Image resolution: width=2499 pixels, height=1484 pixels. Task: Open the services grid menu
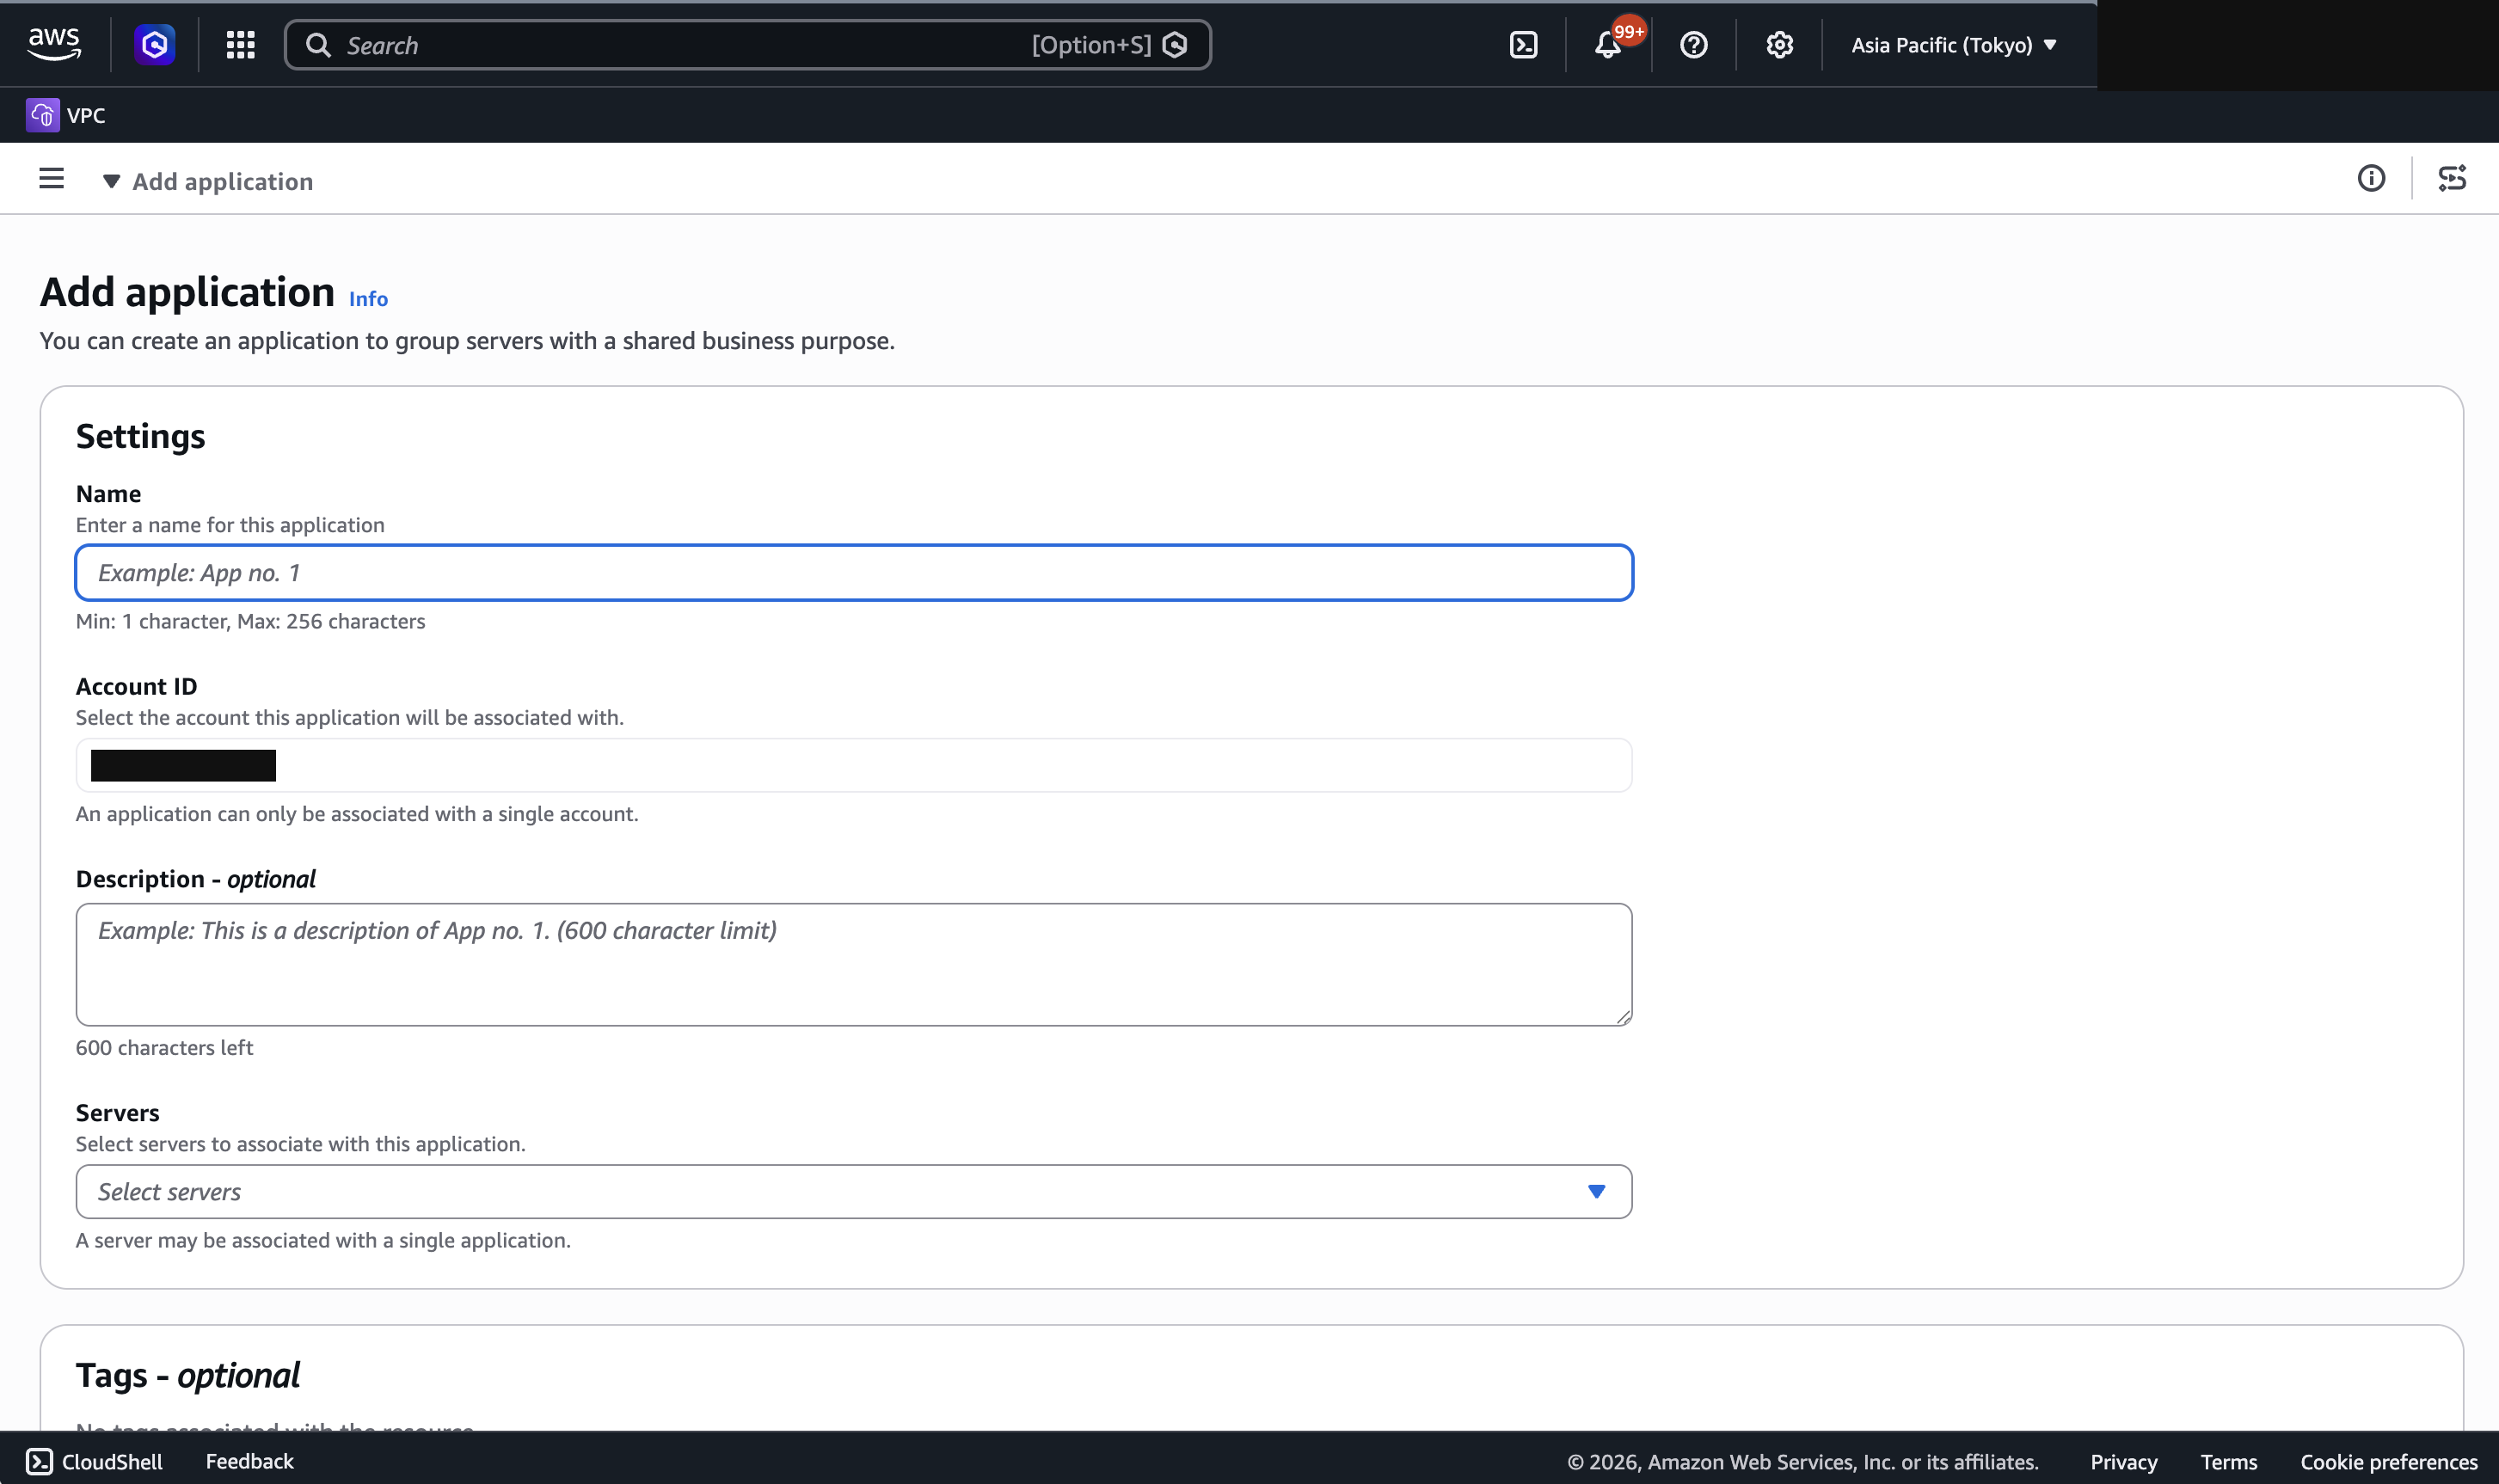point(240,44)
